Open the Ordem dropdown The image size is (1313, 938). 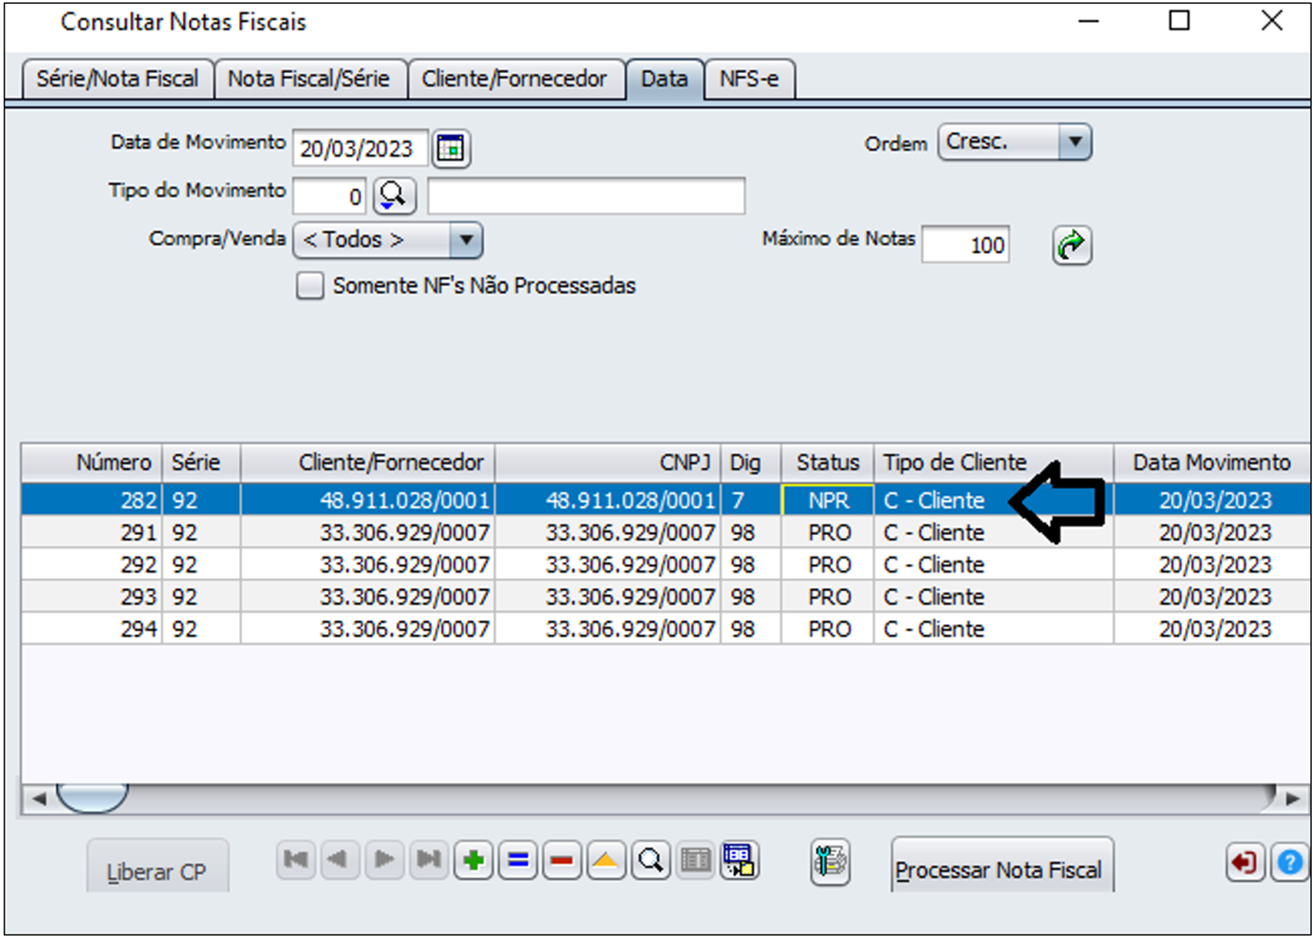pos(1074,142)
